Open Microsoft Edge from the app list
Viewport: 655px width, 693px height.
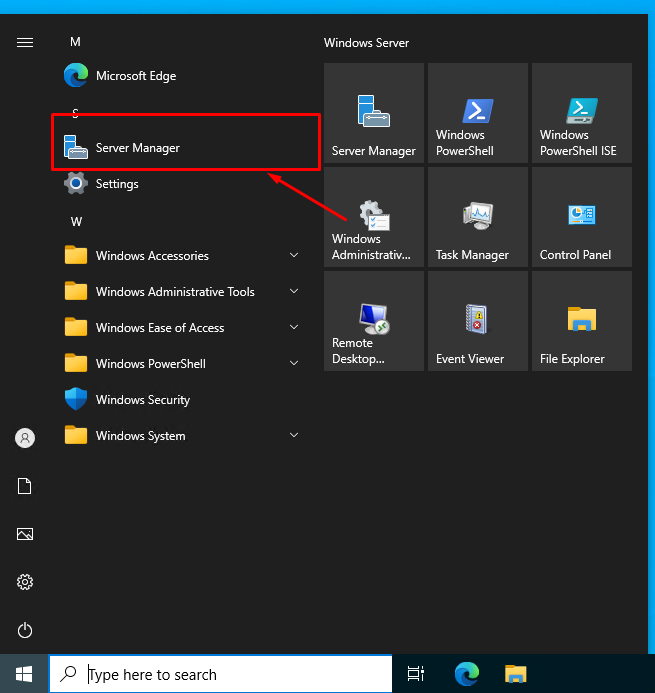[136, 76]
